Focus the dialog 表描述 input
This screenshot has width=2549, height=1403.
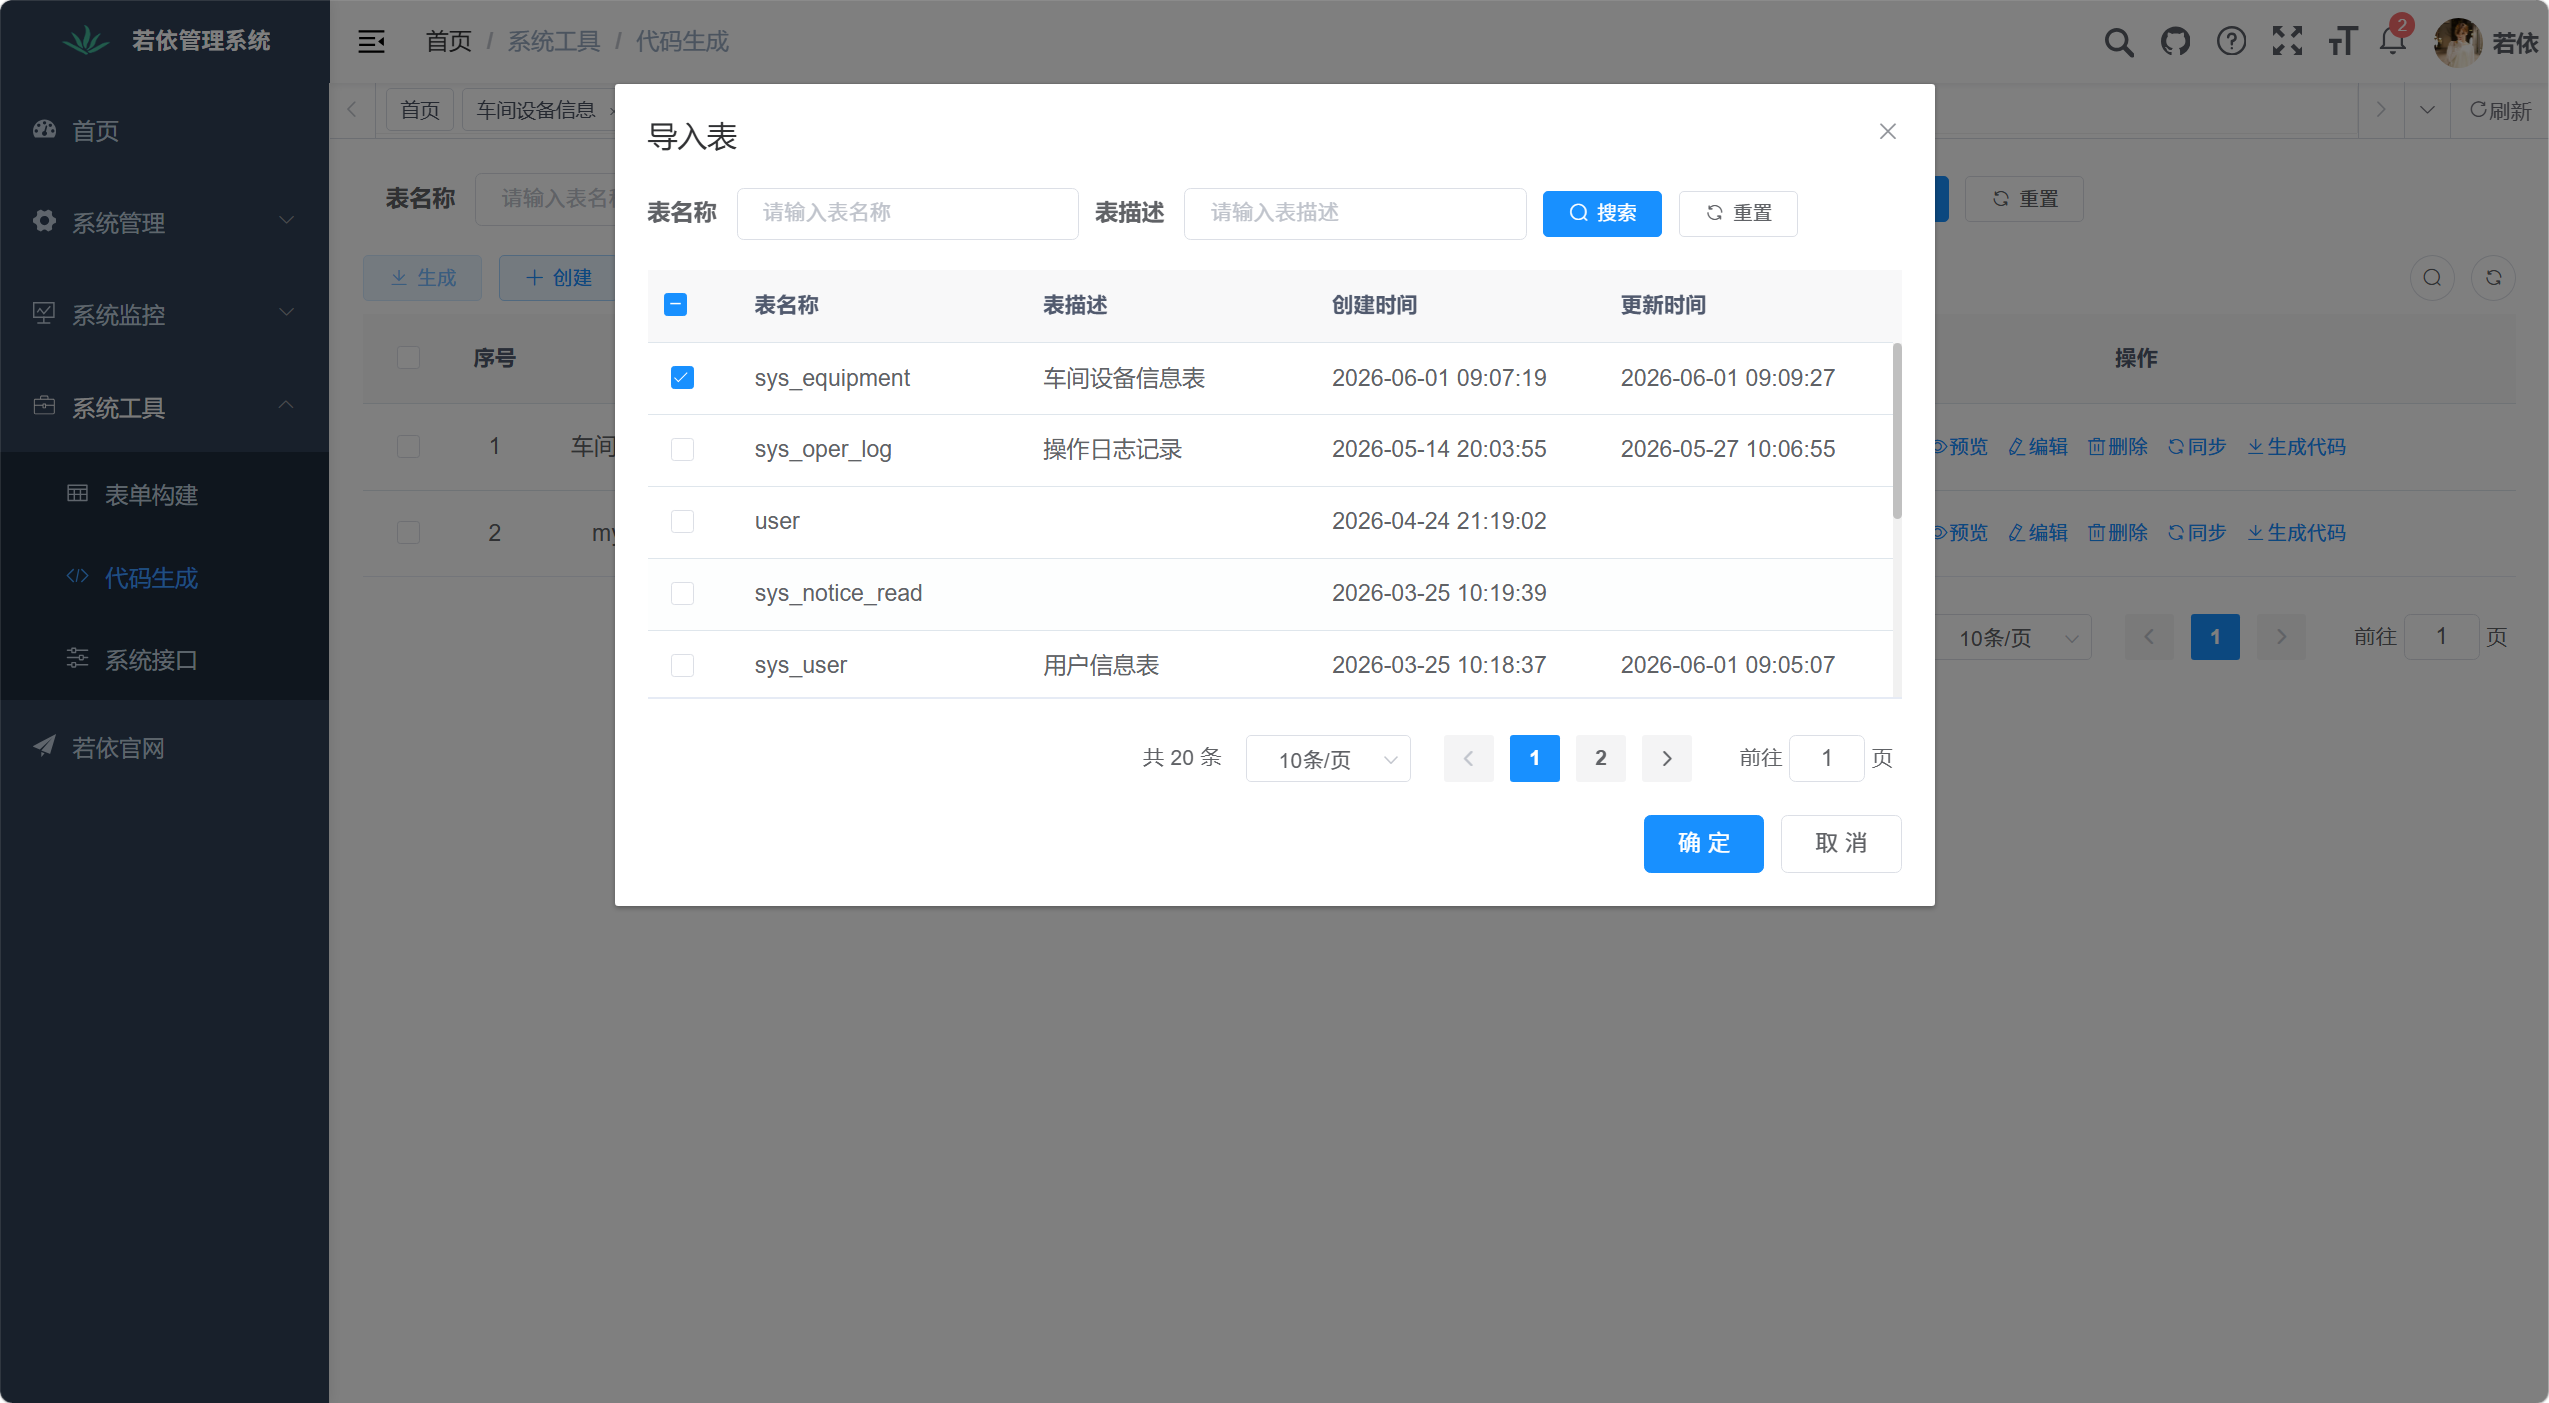coord(1355,214)
